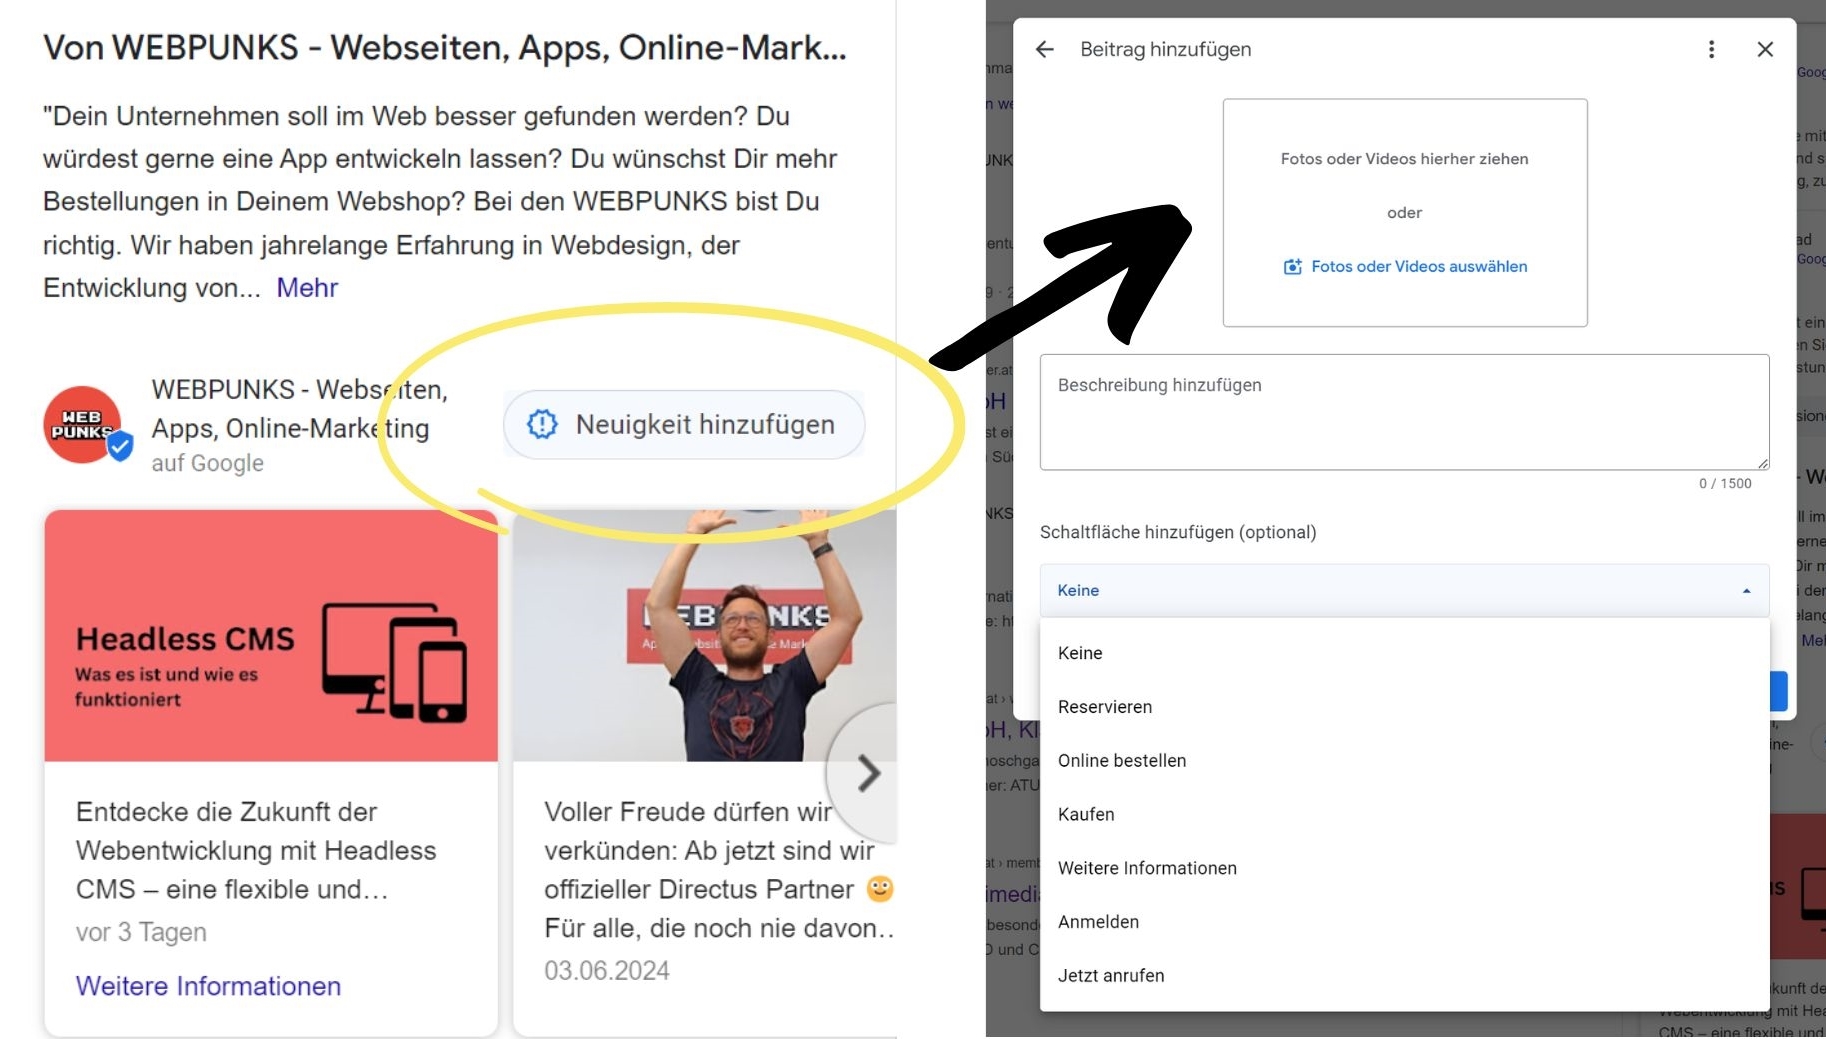The height and width of the screenshot is (1039, 1826).
Task: Click the heading 'Von WEBPUNKS - Webseiten, Apps, Online-Mark...'
Action: [x=444, y=48]
